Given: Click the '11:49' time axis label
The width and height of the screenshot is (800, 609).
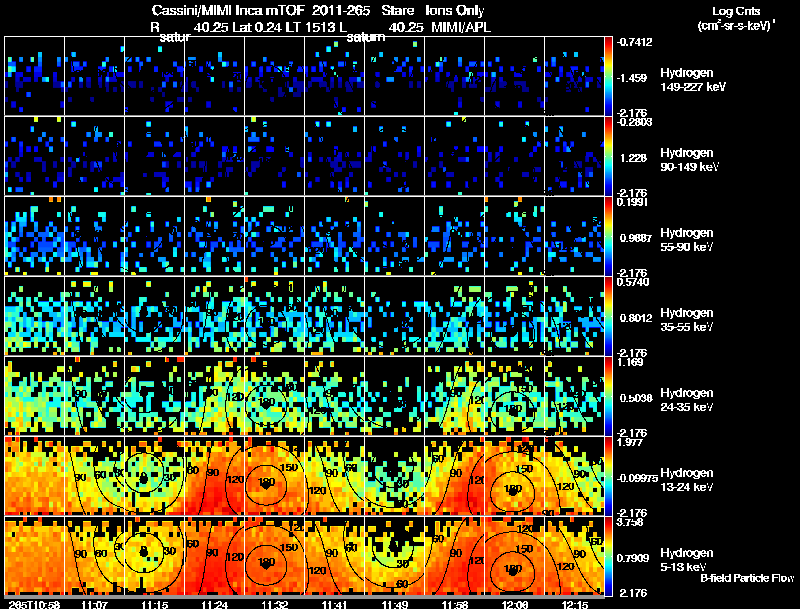Looking at the screenshot, I should [x=394, y=604].
